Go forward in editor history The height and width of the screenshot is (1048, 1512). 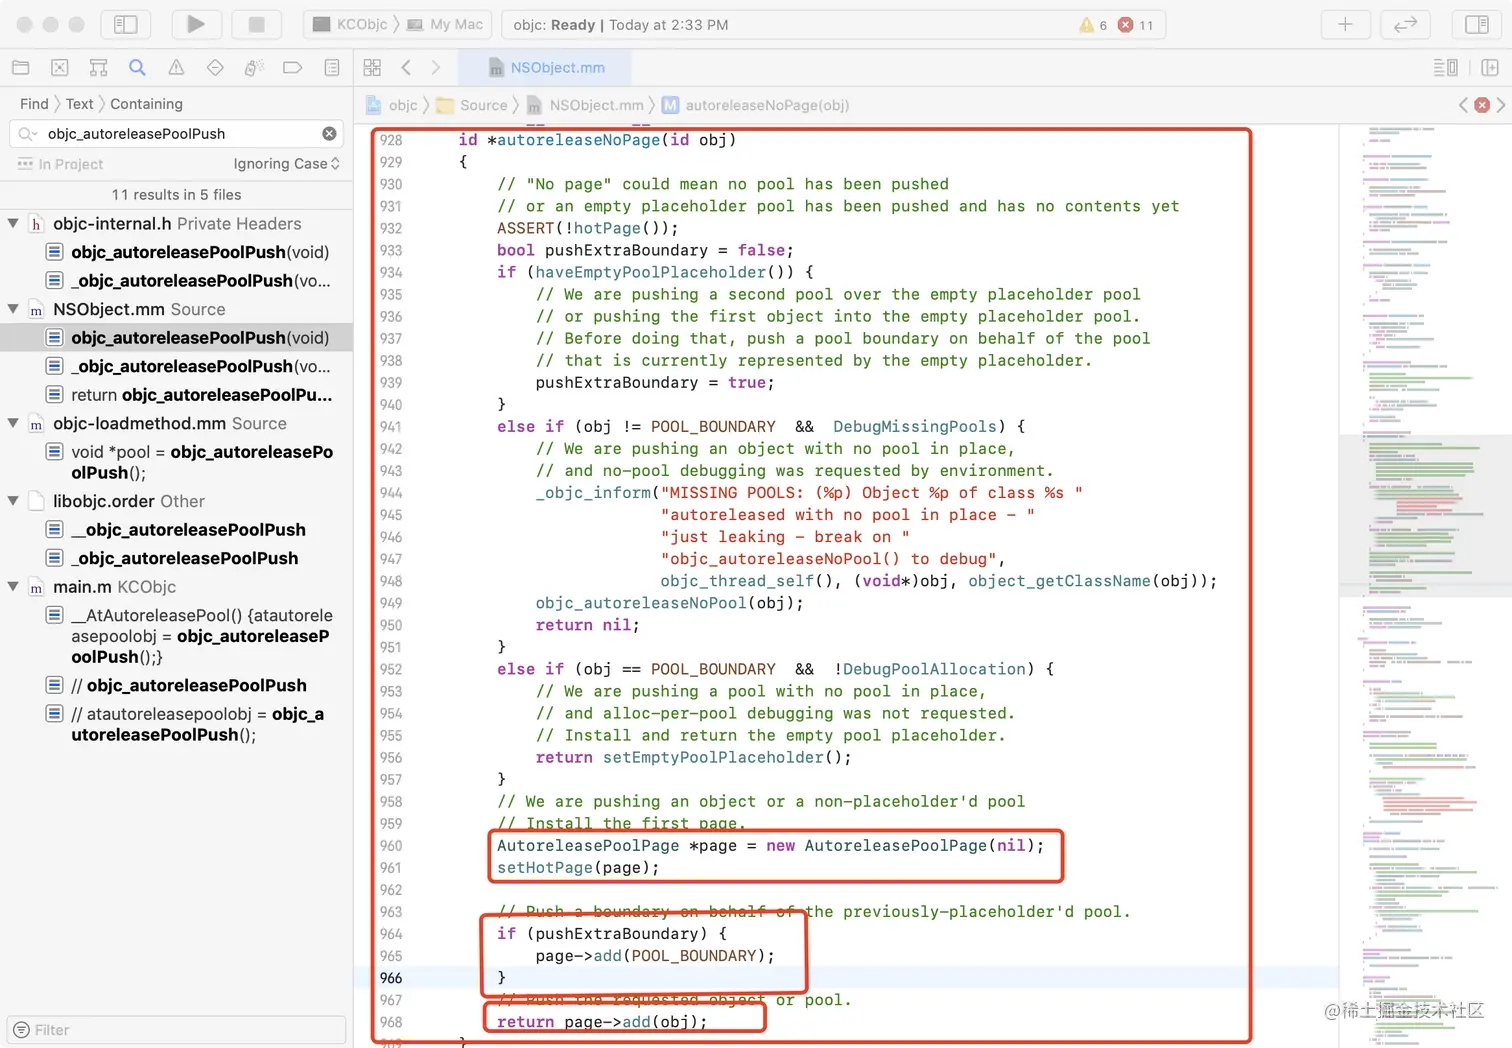(x=435, y=68)
